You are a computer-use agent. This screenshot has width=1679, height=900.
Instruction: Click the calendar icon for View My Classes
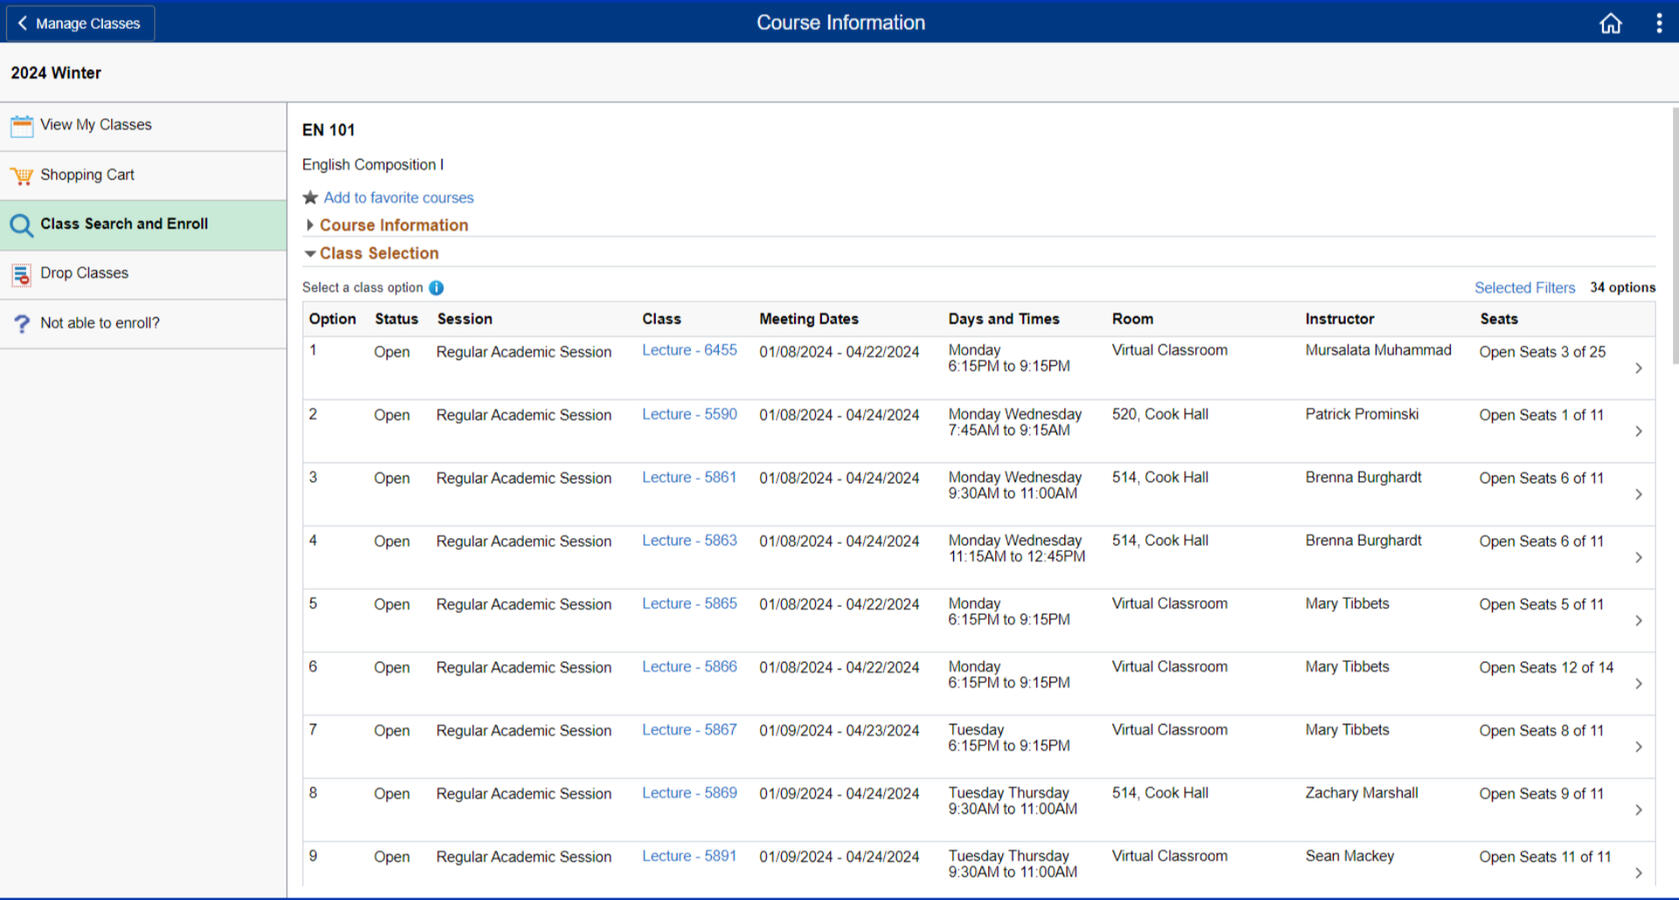(21, 126)
